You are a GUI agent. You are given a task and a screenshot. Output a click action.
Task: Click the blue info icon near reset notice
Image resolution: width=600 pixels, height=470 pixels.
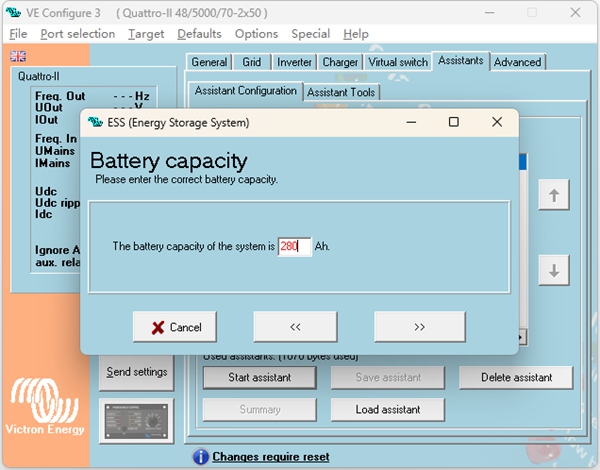pyautogui.click(x=201, y=457)
